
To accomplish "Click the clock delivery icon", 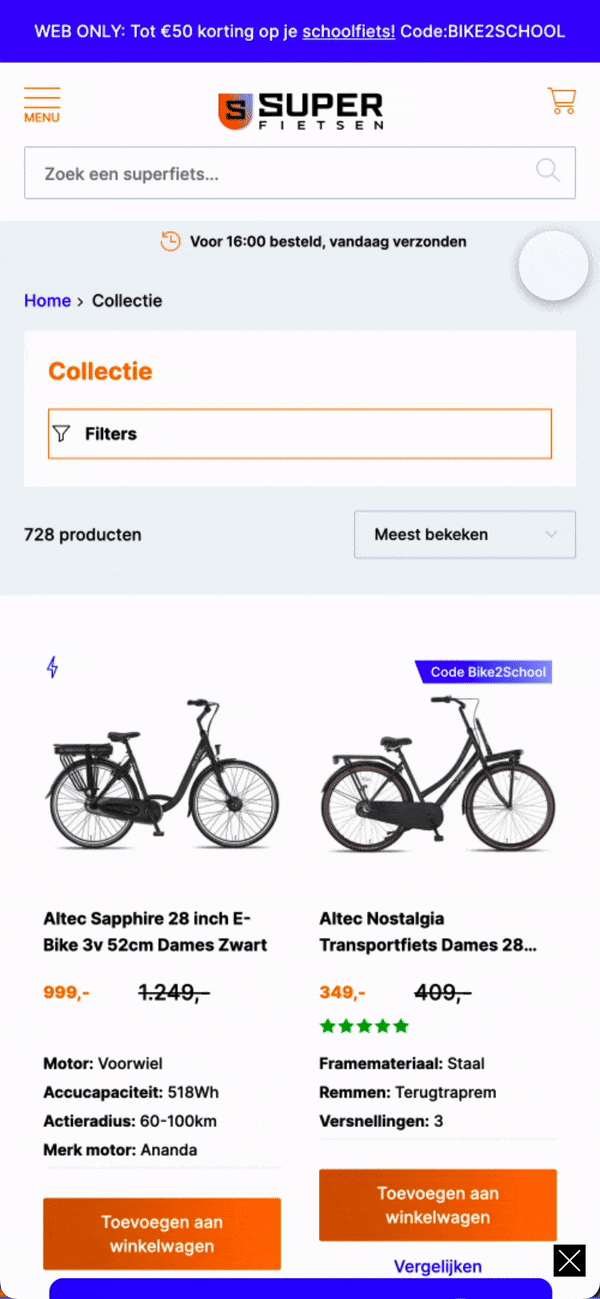I will coord(171,241).
